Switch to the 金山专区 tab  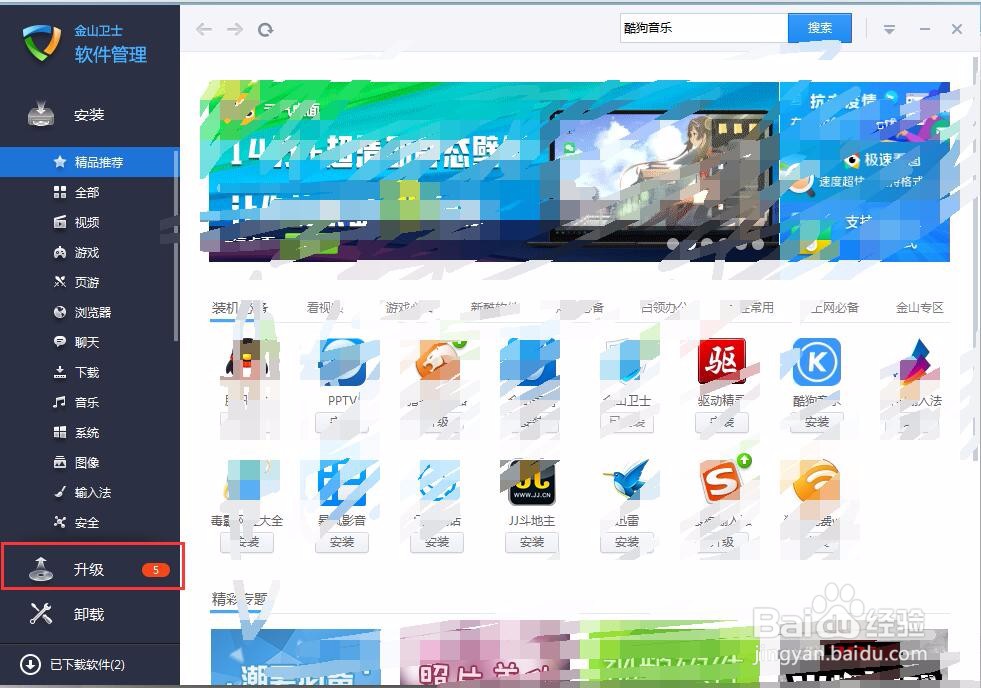[x=919, y=308]
